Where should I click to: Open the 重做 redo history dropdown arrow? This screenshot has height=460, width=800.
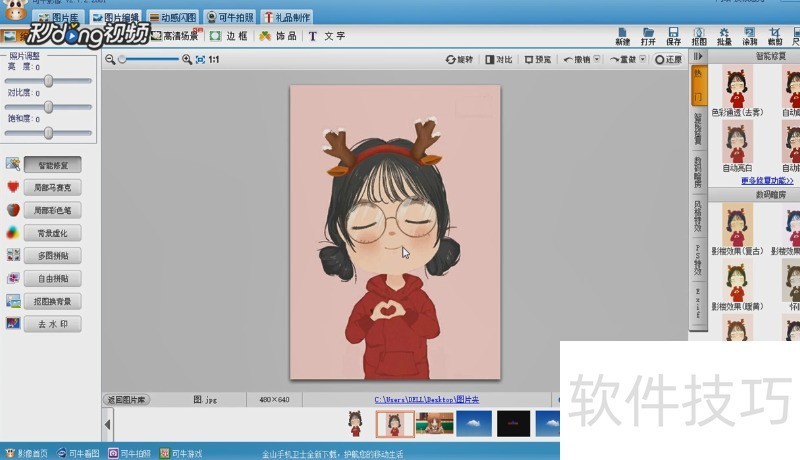pyautogui.click(x=643, y=59)
